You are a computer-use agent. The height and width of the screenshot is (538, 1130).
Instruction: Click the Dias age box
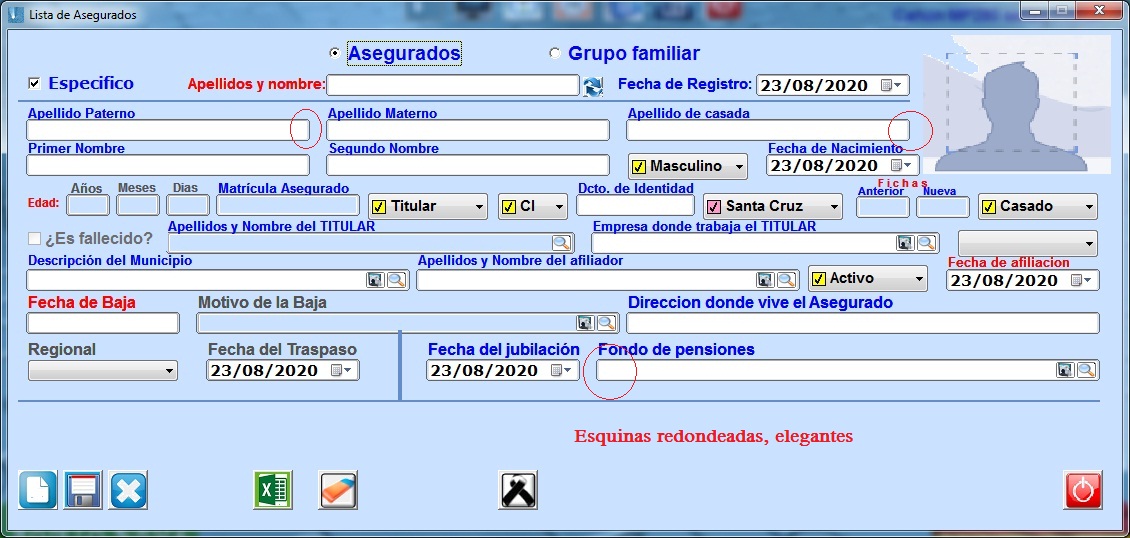(x=187, y=205)
